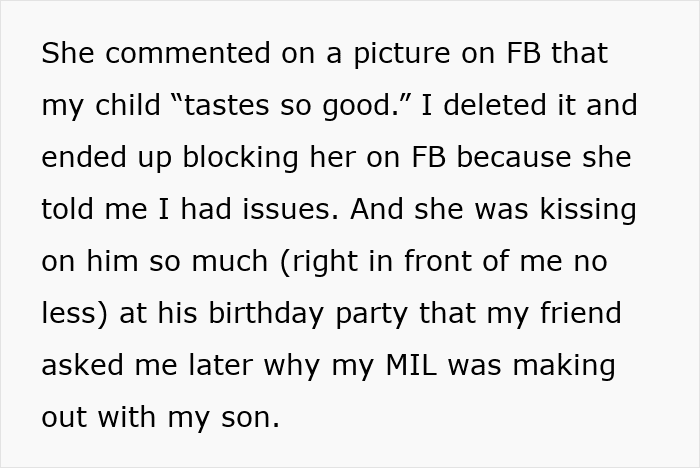
Task: Click the word "deleted" in the second line
Action: coord(495,105)
